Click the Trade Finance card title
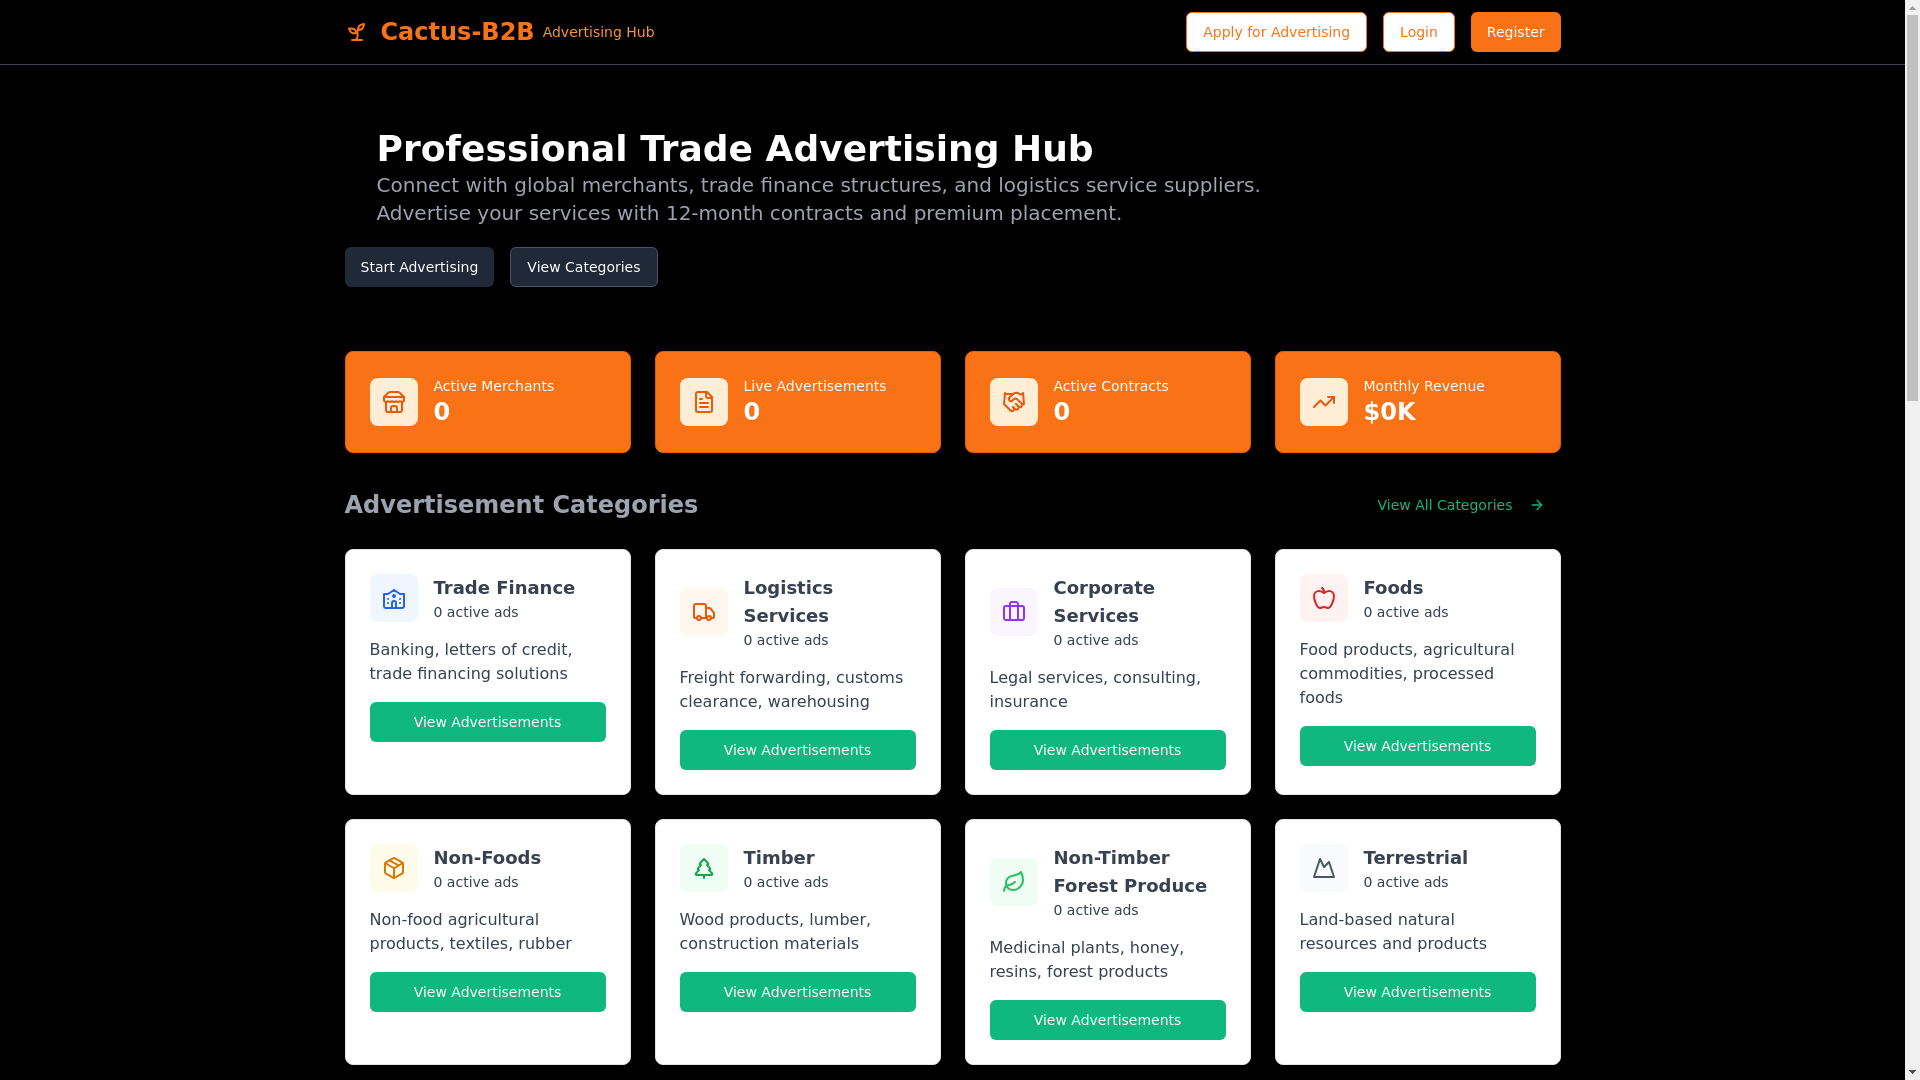Image resolution: width=1920 pixels, height=1080 pixels. [x=504, y=588]
